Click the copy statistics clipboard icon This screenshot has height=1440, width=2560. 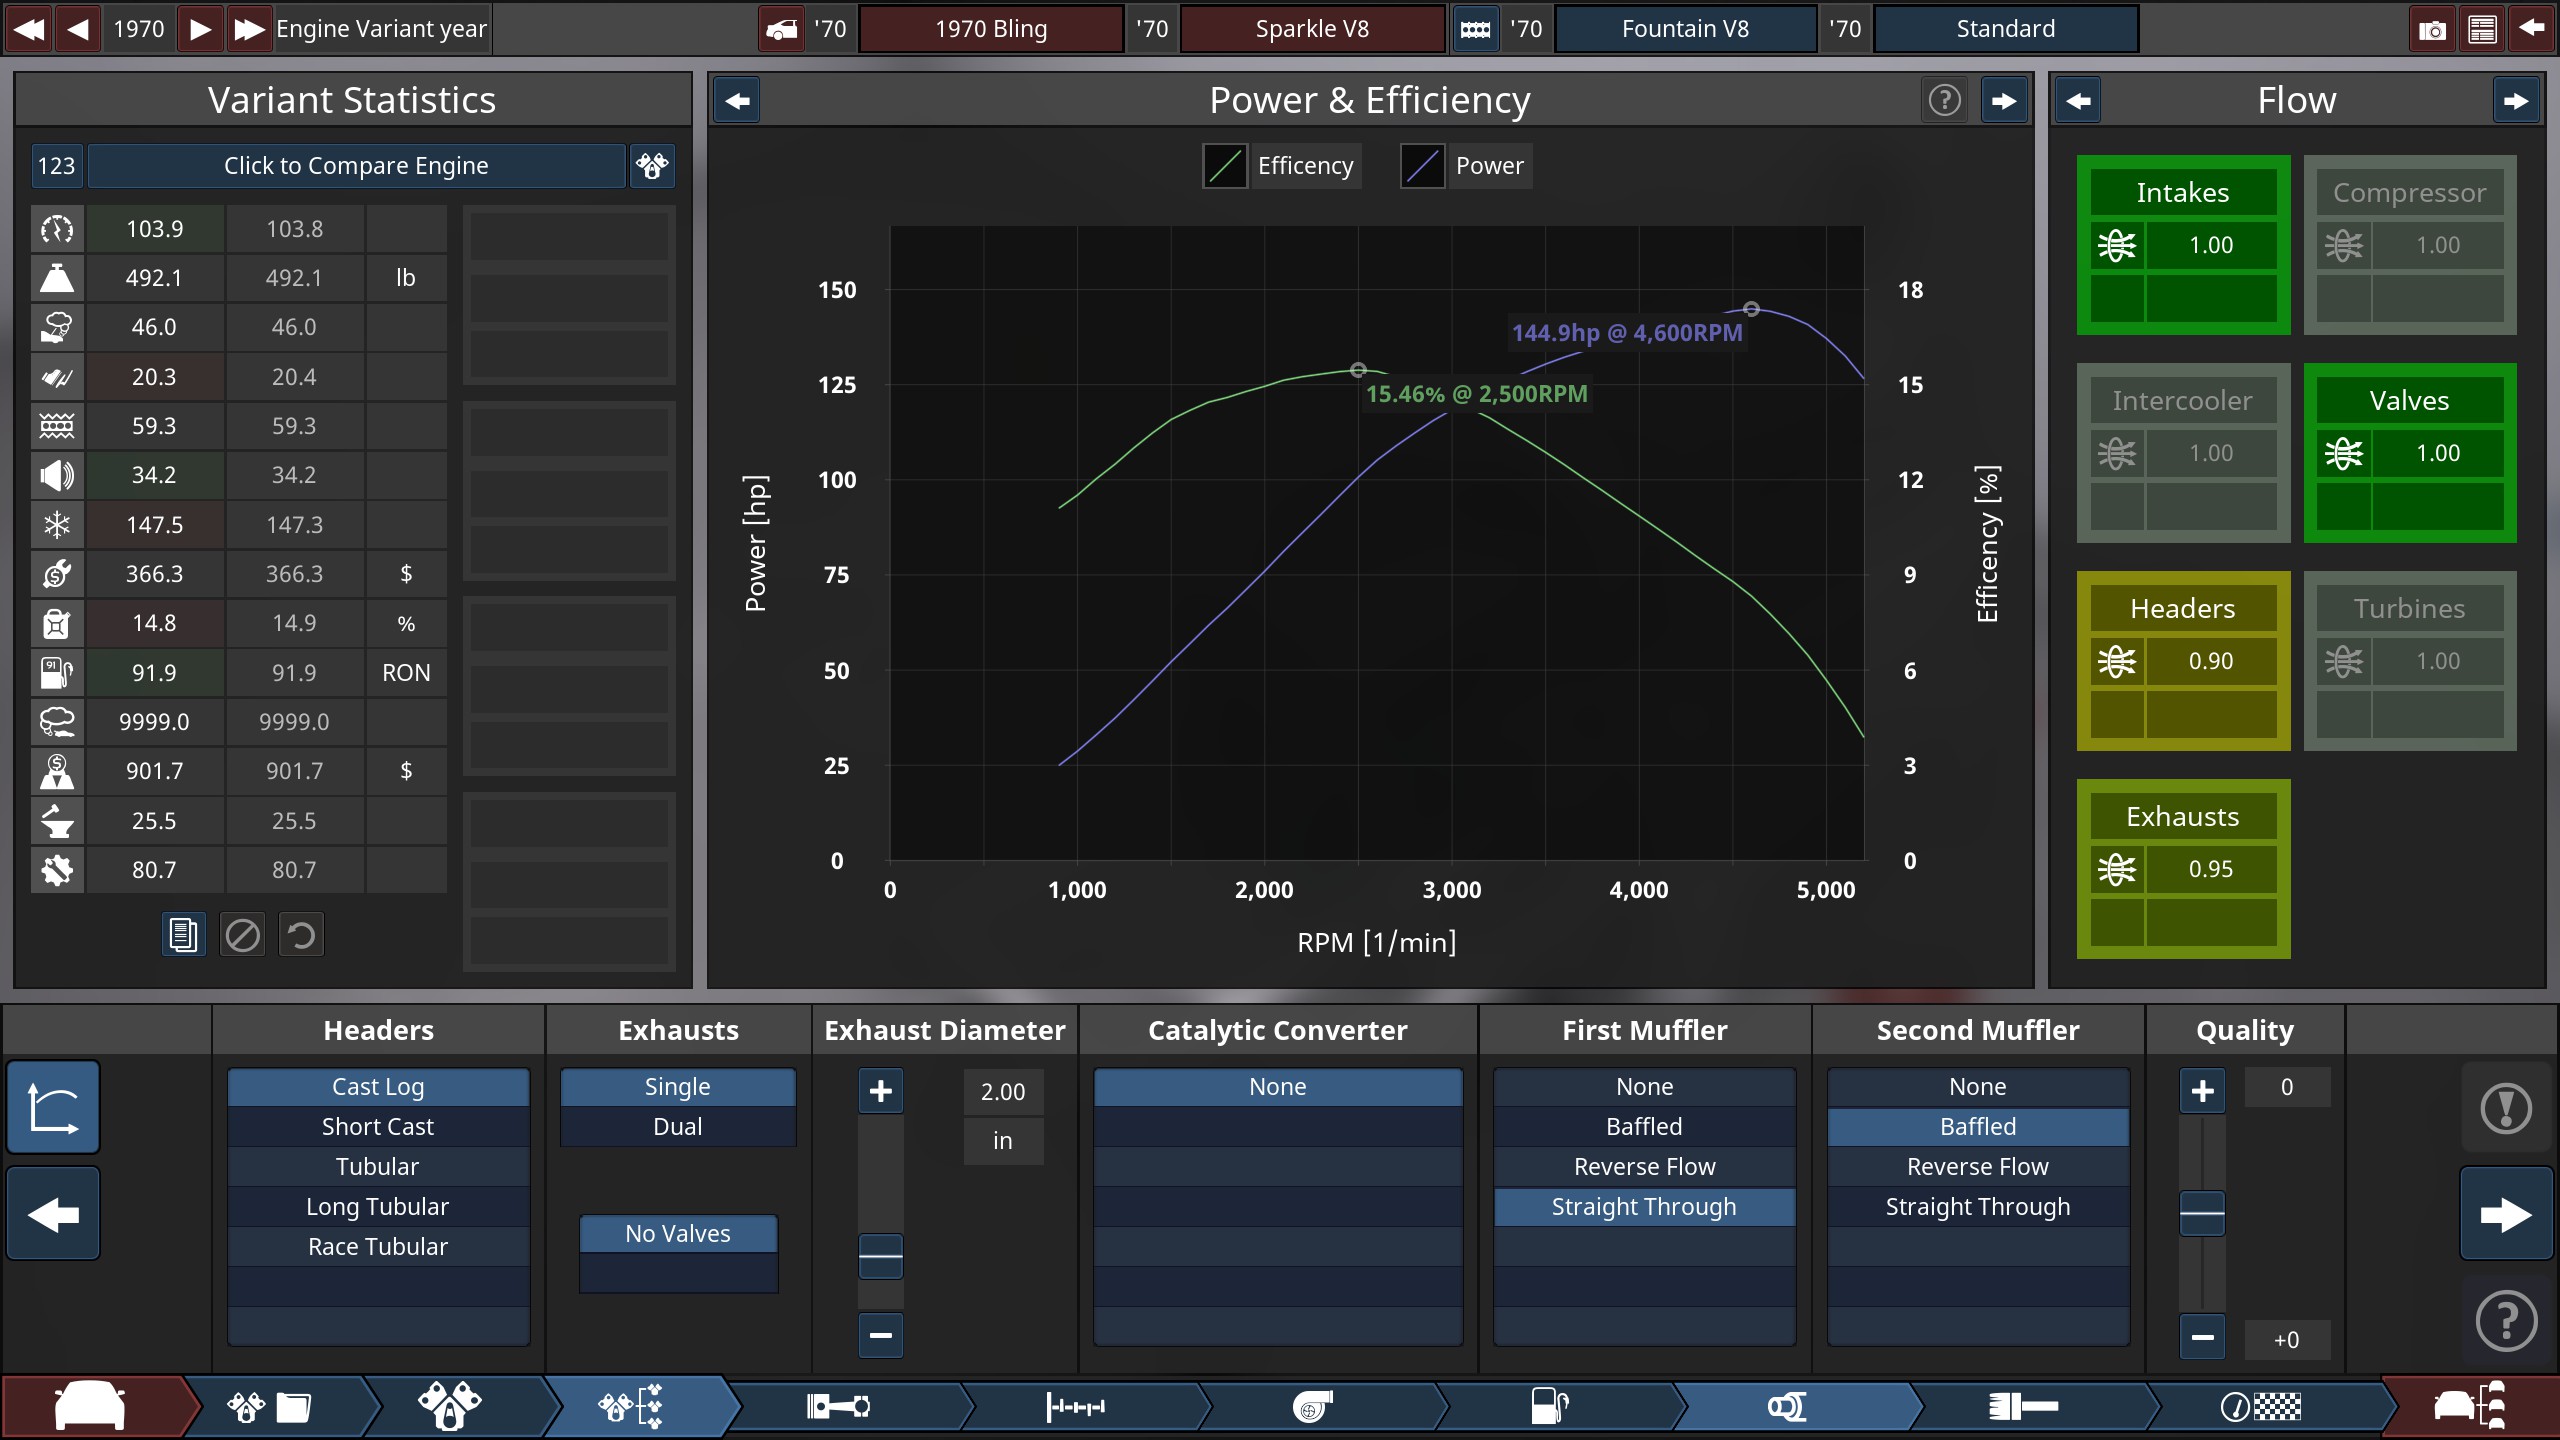[x=183, y=935]
